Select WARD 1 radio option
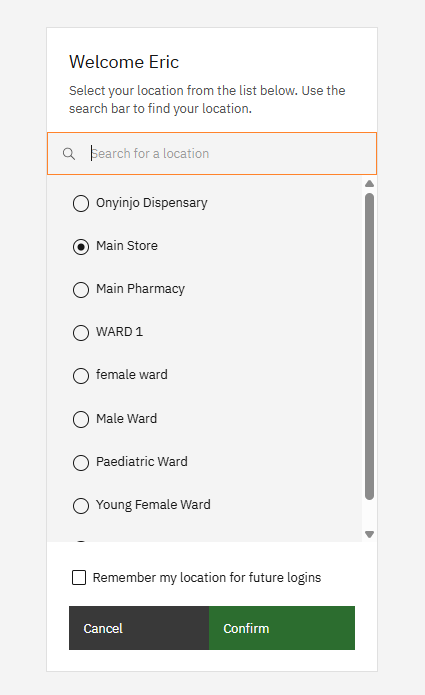This screenshot has height=695, width=425. pyautogui.click(x=81, y=332)
